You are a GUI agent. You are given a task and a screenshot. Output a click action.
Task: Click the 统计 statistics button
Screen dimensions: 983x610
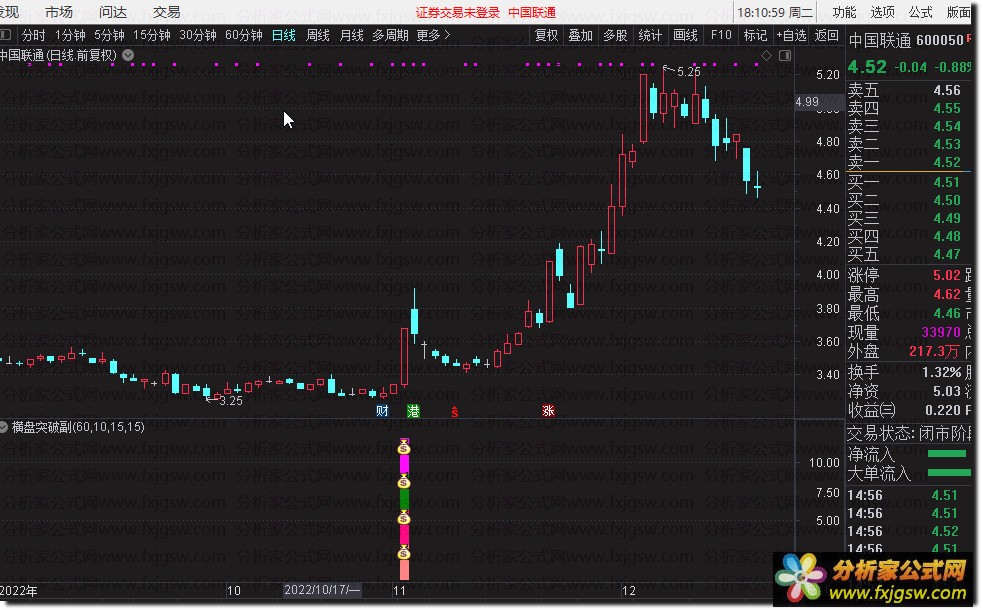pos(650,35)
